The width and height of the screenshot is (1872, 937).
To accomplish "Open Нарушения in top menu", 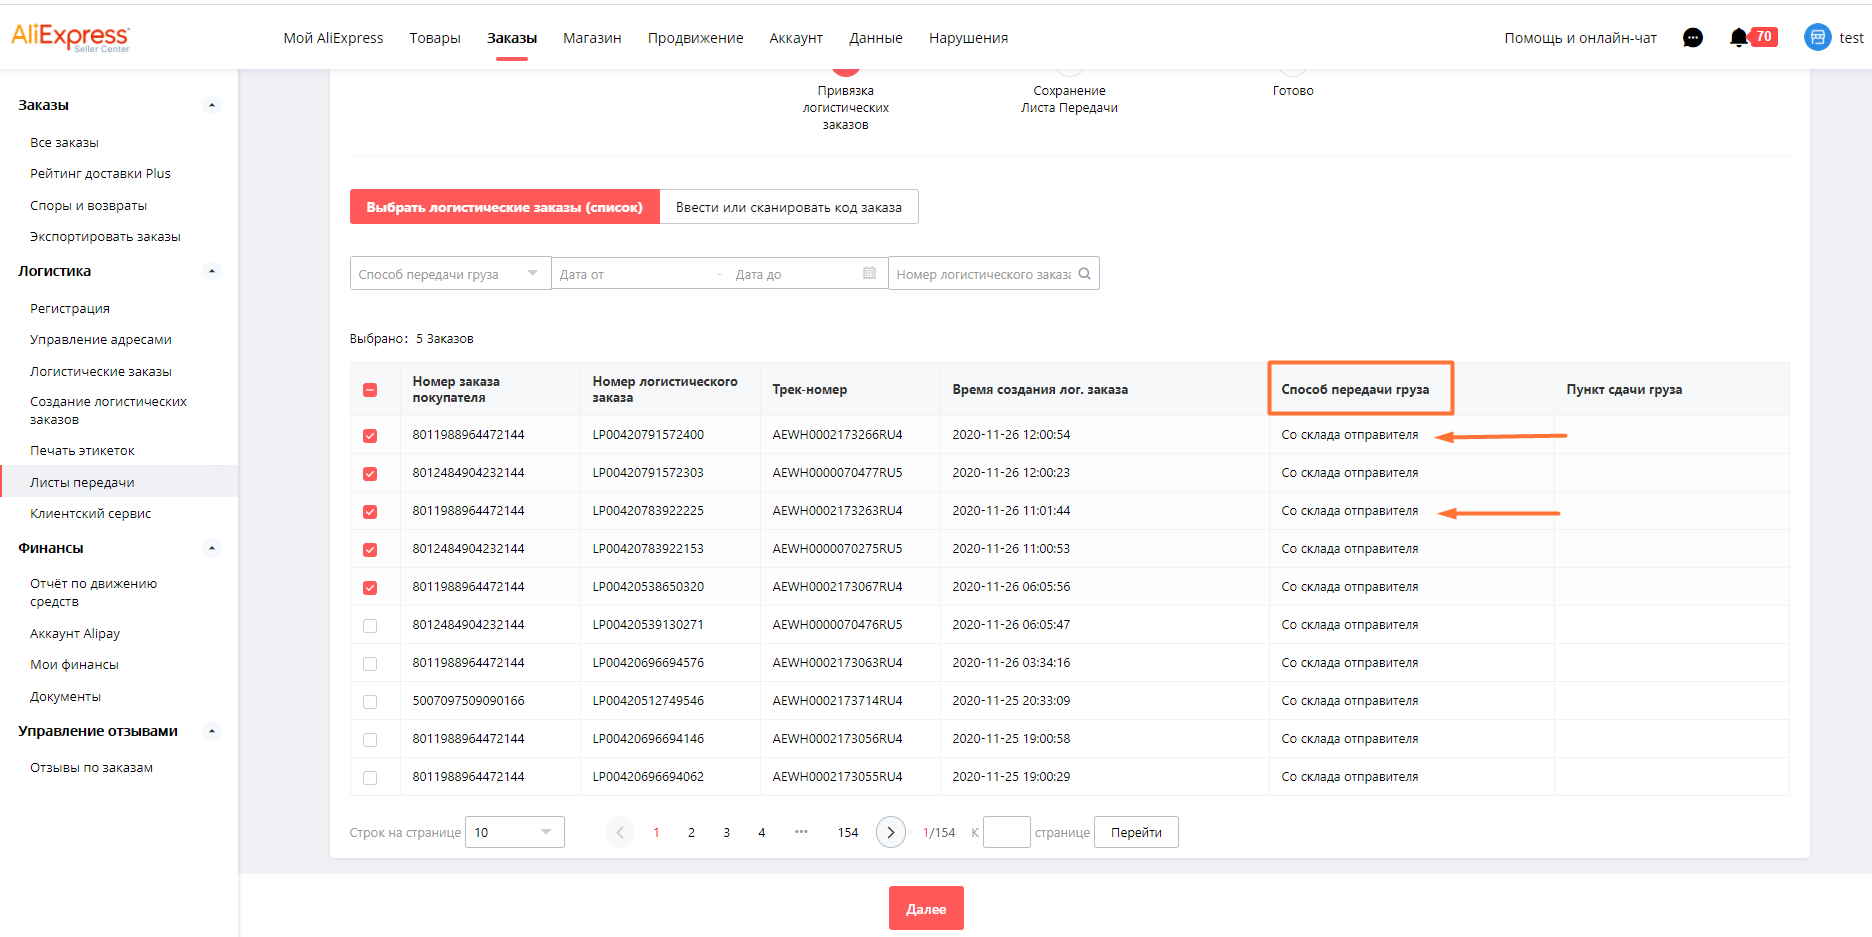I will click(x=968, y=38).
